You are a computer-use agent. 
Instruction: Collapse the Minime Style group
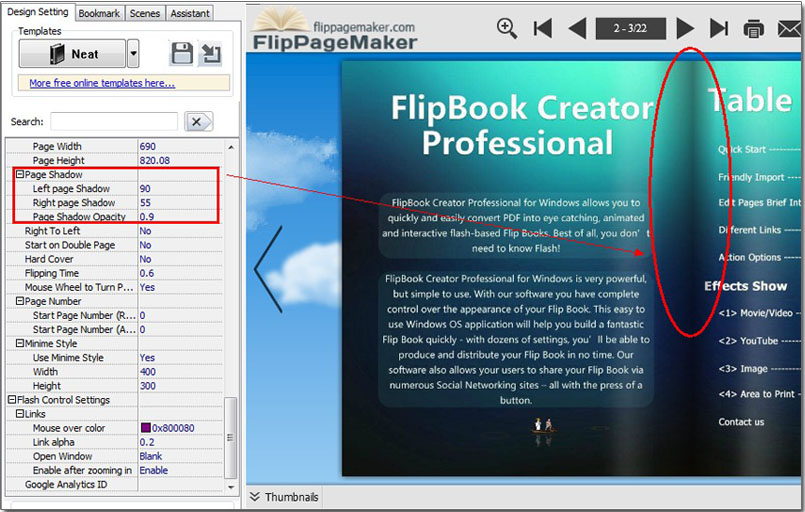[x=20, y=343]
